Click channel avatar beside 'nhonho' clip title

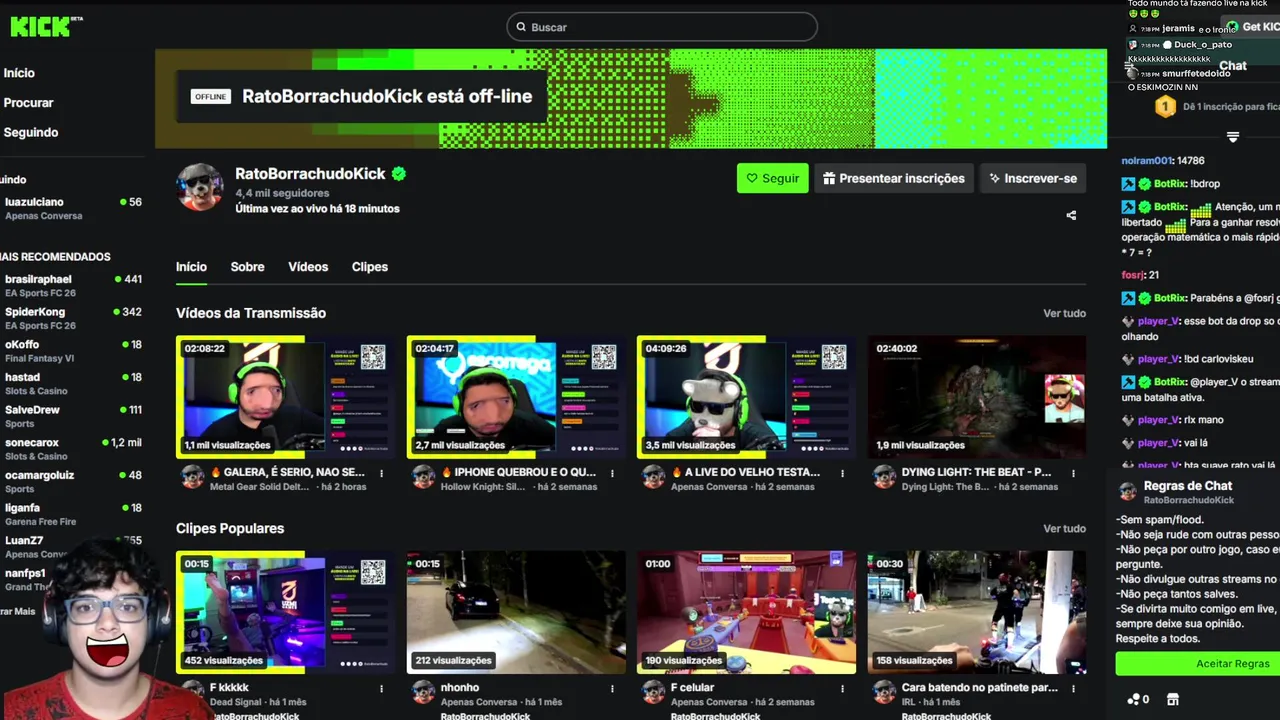pos(424,693)
